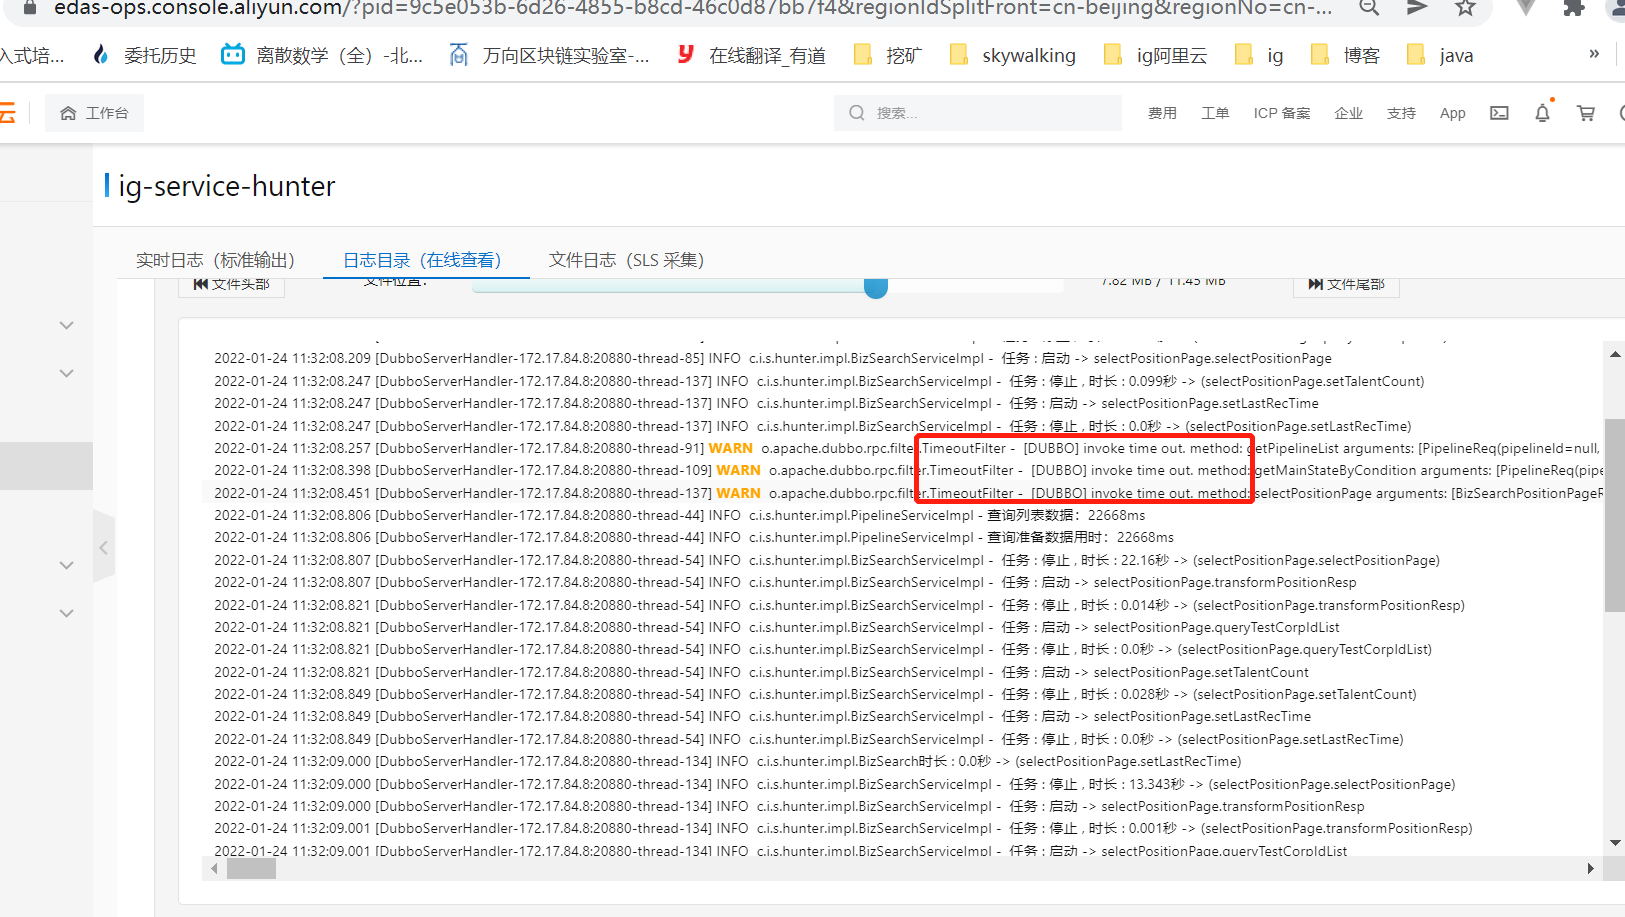Open the 企业 menu
Screen dimensions: 1625x917
(1349, 113)
